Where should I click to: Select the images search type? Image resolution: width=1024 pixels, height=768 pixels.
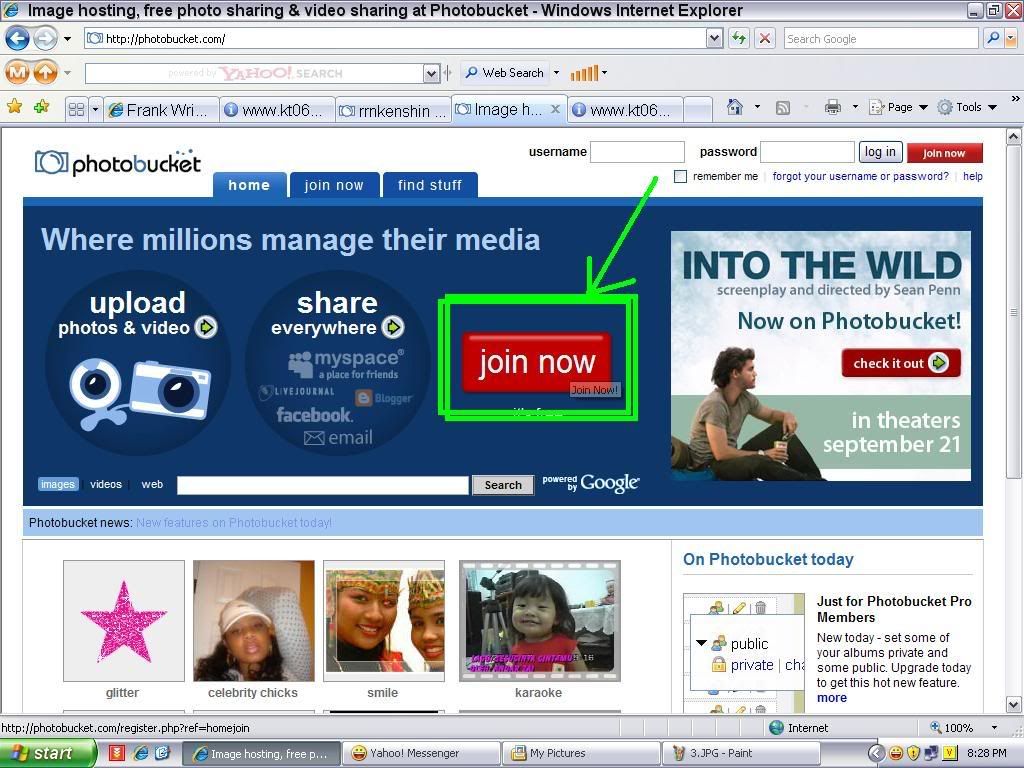[57, 484]
